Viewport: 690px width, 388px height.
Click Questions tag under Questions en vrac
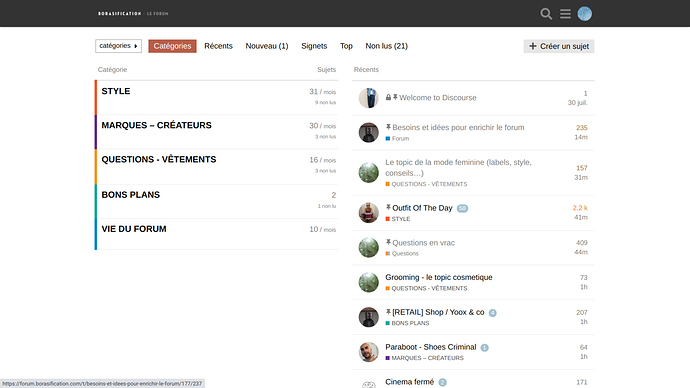[x=402, y=253]
